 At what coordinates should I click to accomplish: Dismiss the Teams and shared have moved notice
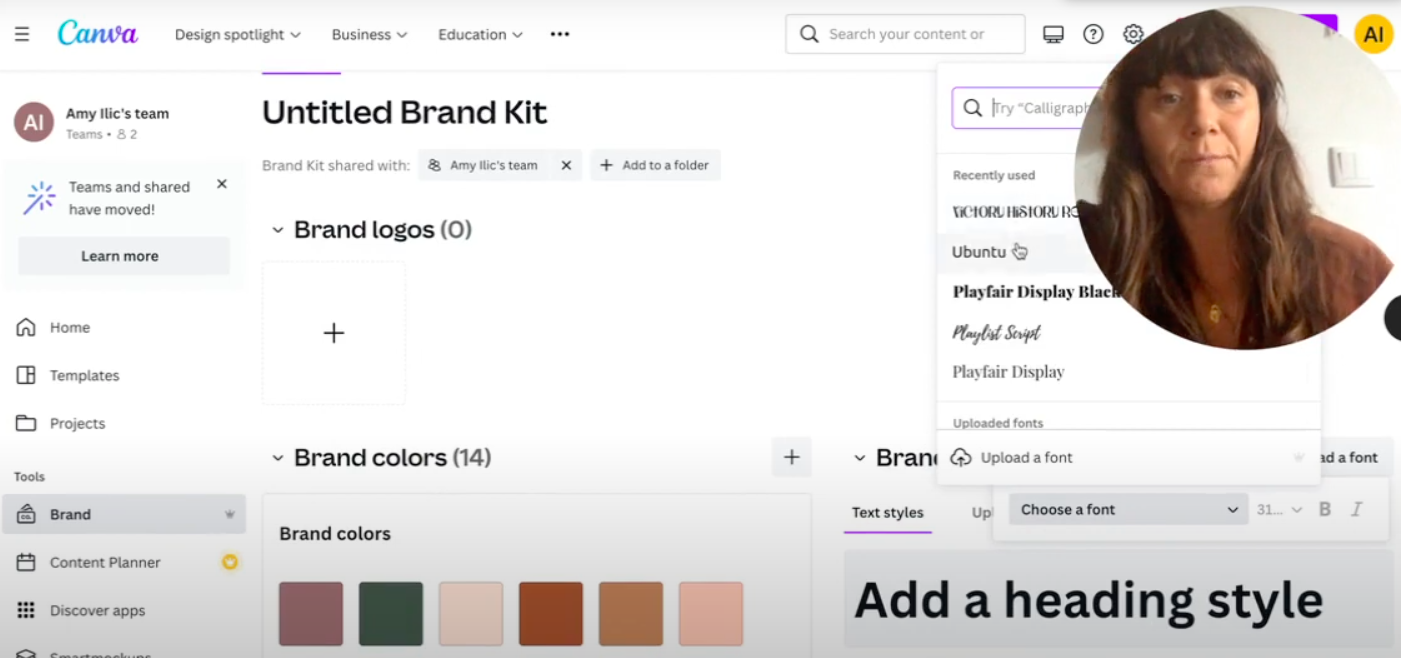click(x=222, y=184)
